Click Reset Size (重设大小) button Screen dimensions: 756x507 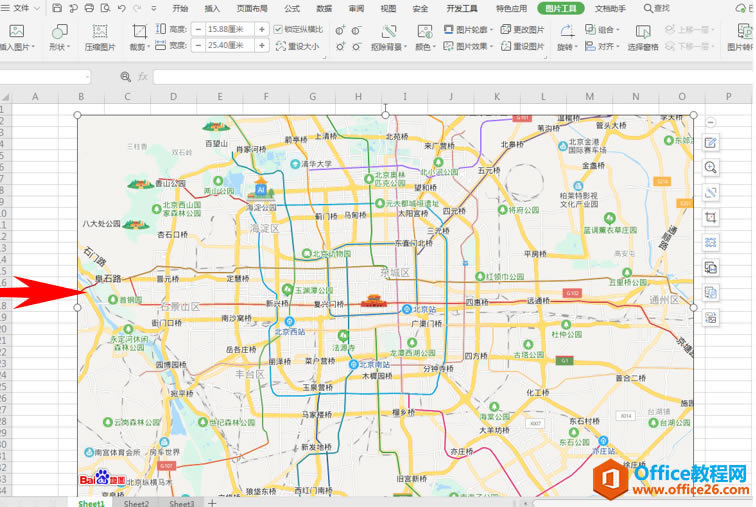(297, 46)
